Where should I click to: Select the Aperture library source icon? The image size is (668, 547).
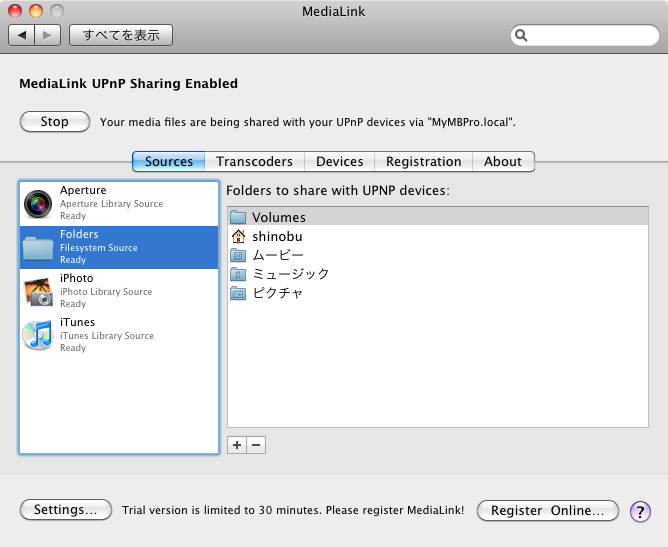39,204
